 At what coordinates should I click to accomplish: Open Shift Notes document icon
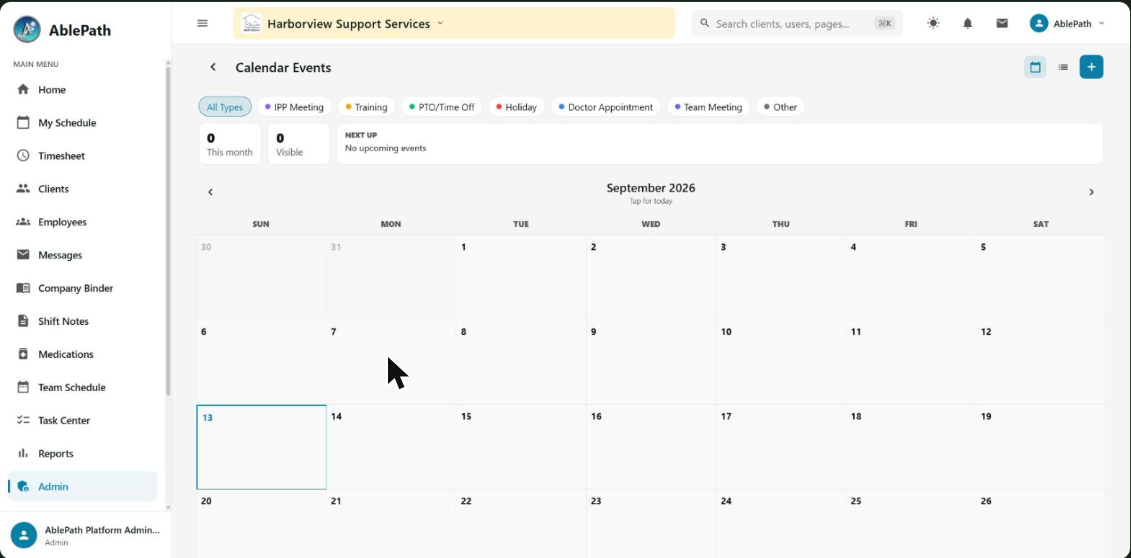23,322
